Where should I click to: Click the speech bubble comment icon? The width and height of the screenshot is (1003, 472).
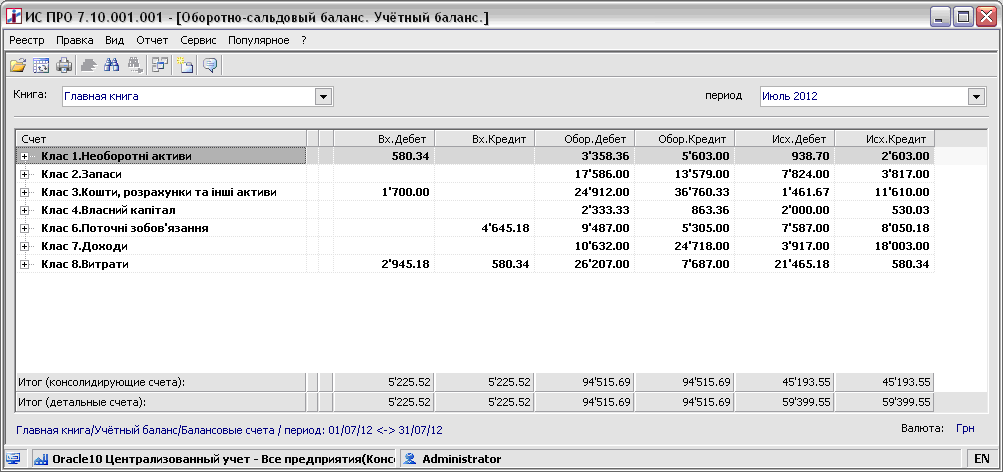[210, 65]
